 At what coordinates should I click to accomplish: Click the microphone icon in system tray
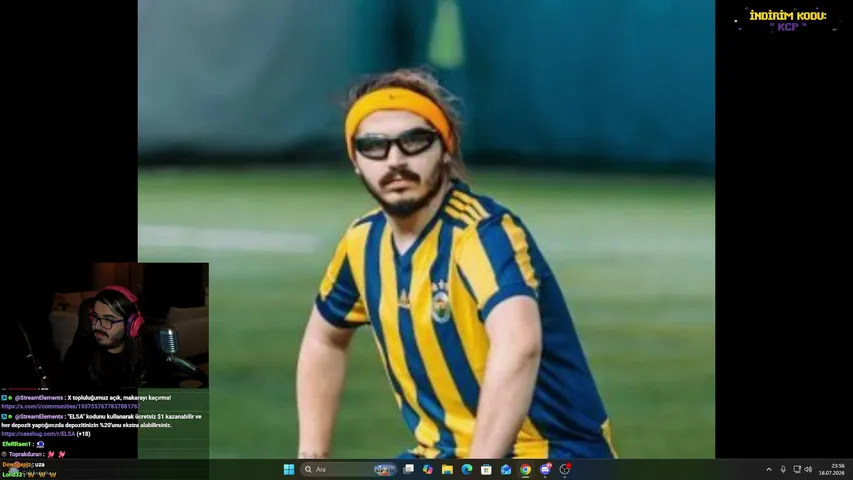tap(783, 469)
